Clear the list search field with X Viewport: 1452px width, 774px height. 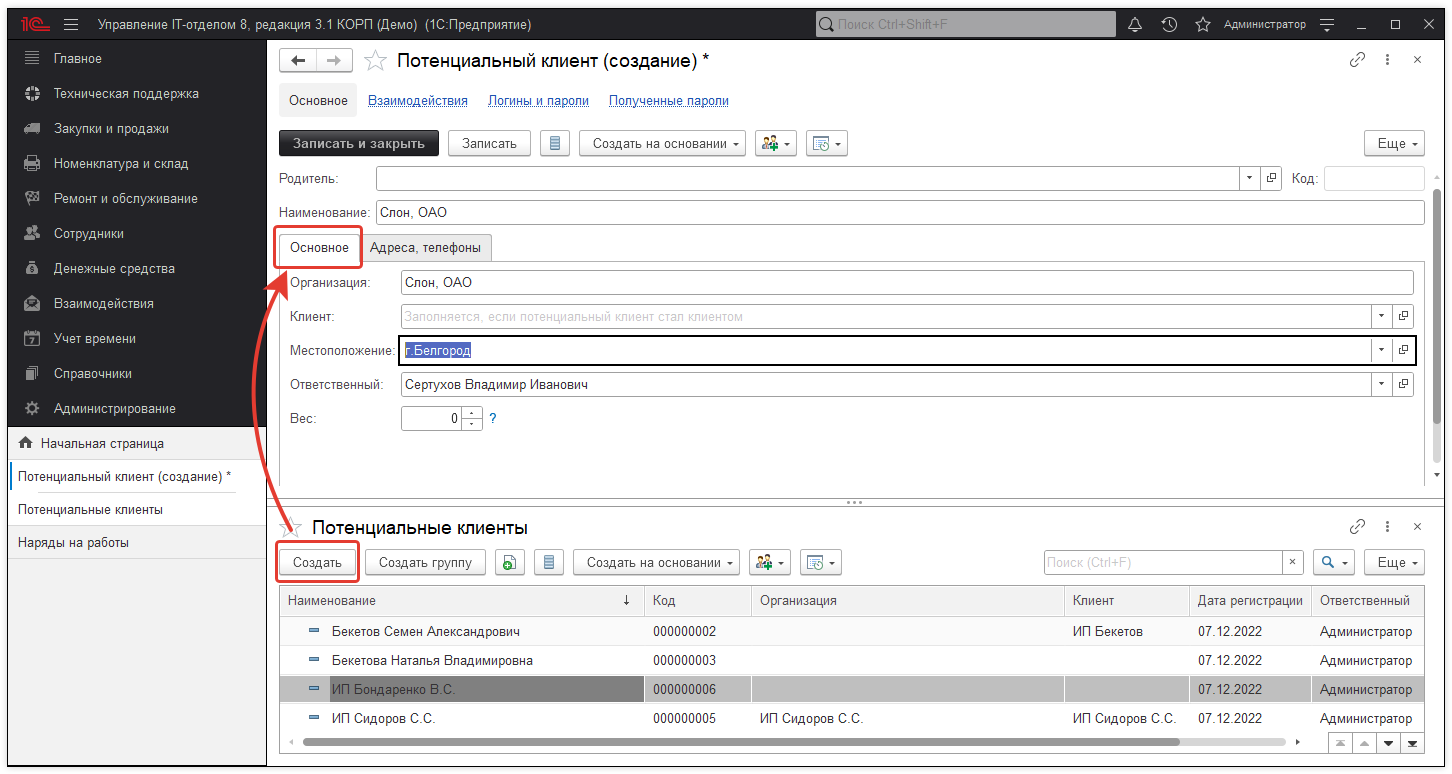[1293, 563]
